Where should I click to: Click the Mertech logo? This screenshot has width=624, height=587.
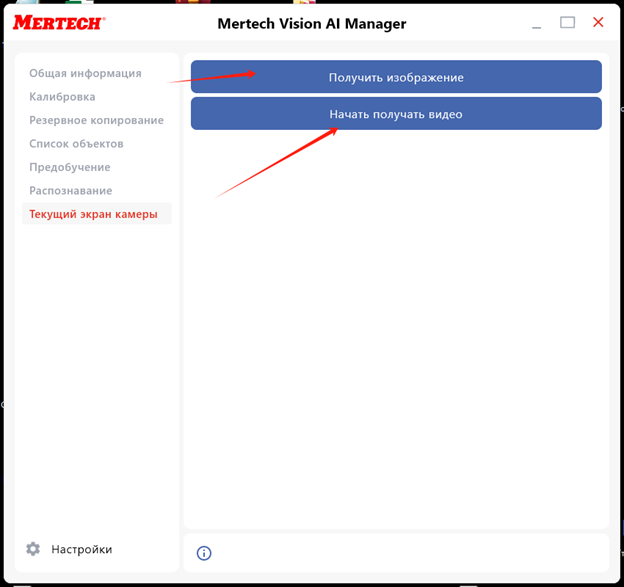coord(59,23)
